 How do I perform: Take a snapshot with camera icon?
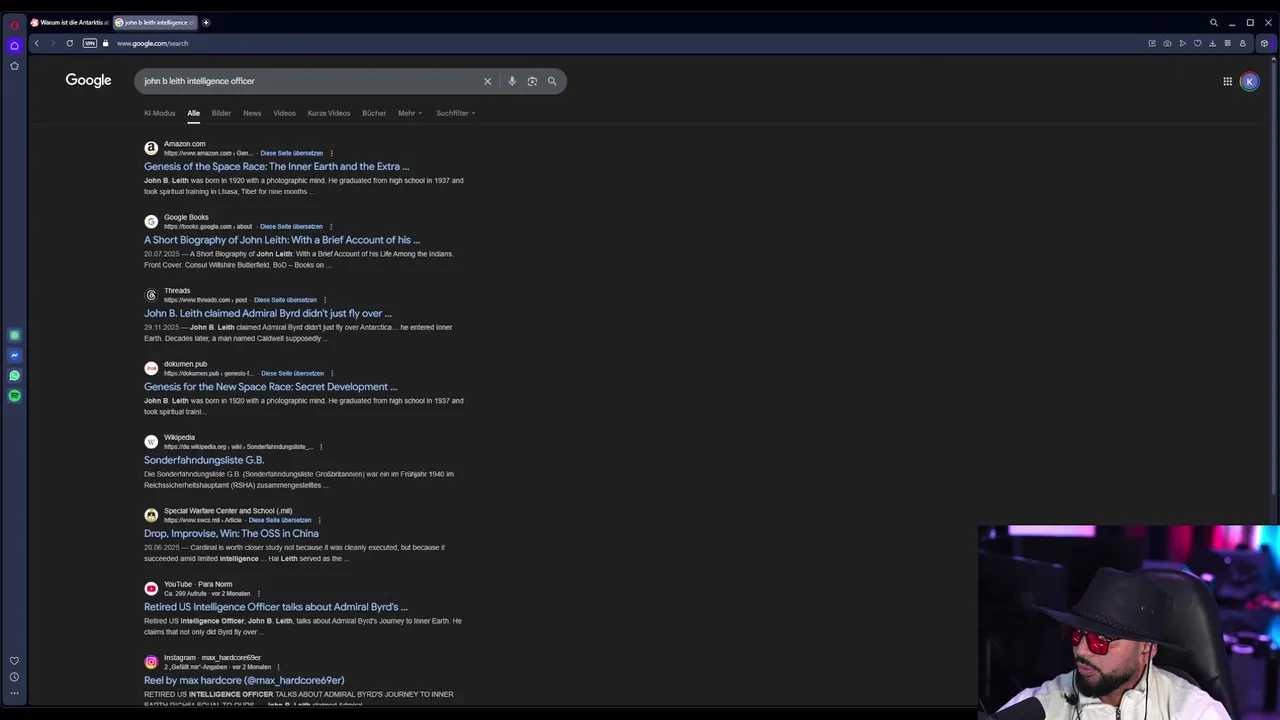point(1167,43)
